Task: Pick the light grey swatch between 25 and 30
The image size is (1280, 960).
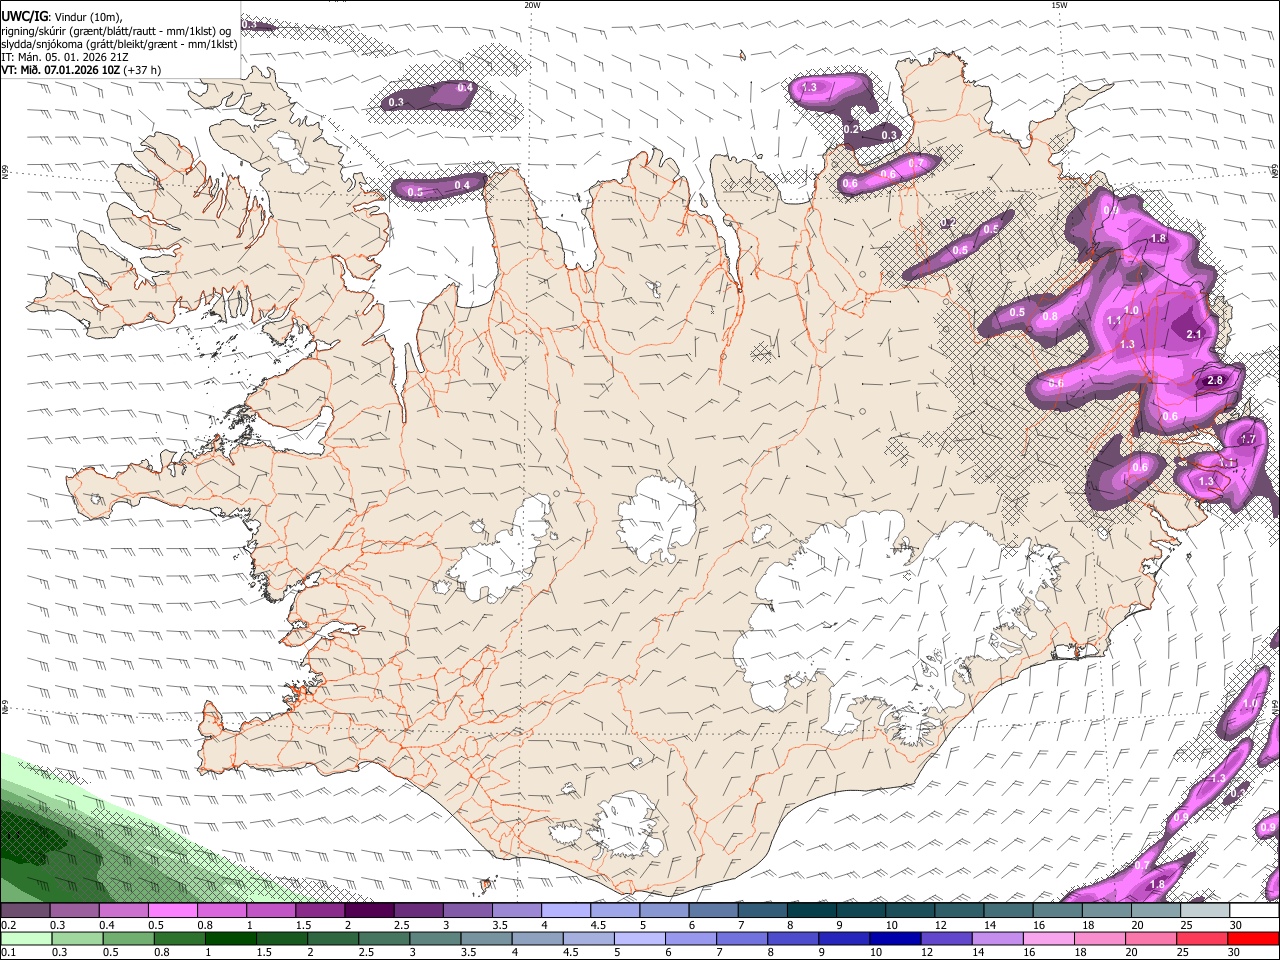Action: click(1205, 910)
